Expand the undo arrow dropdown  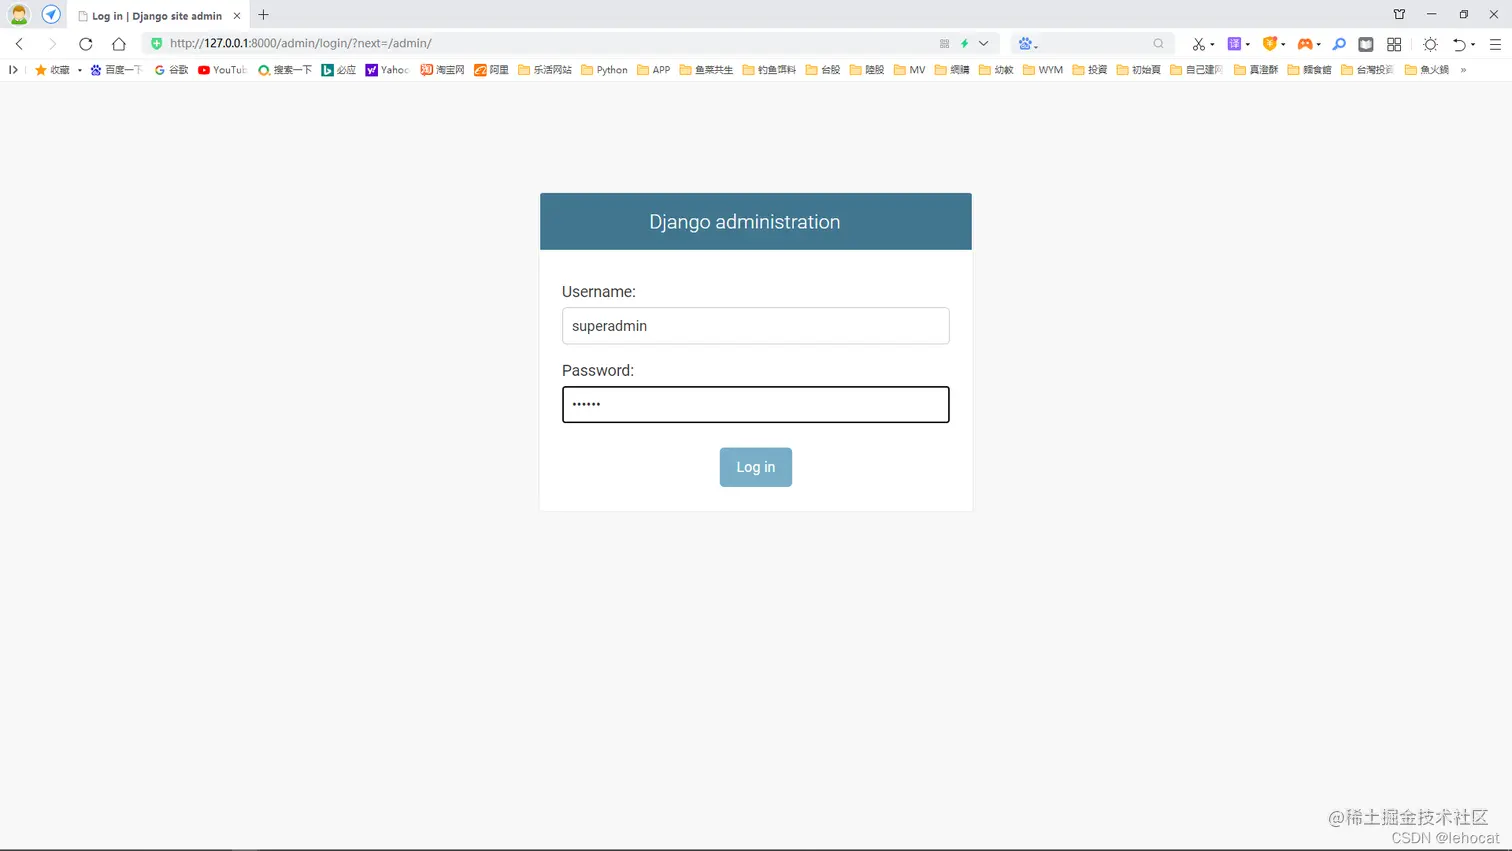tap(1473, 45)
